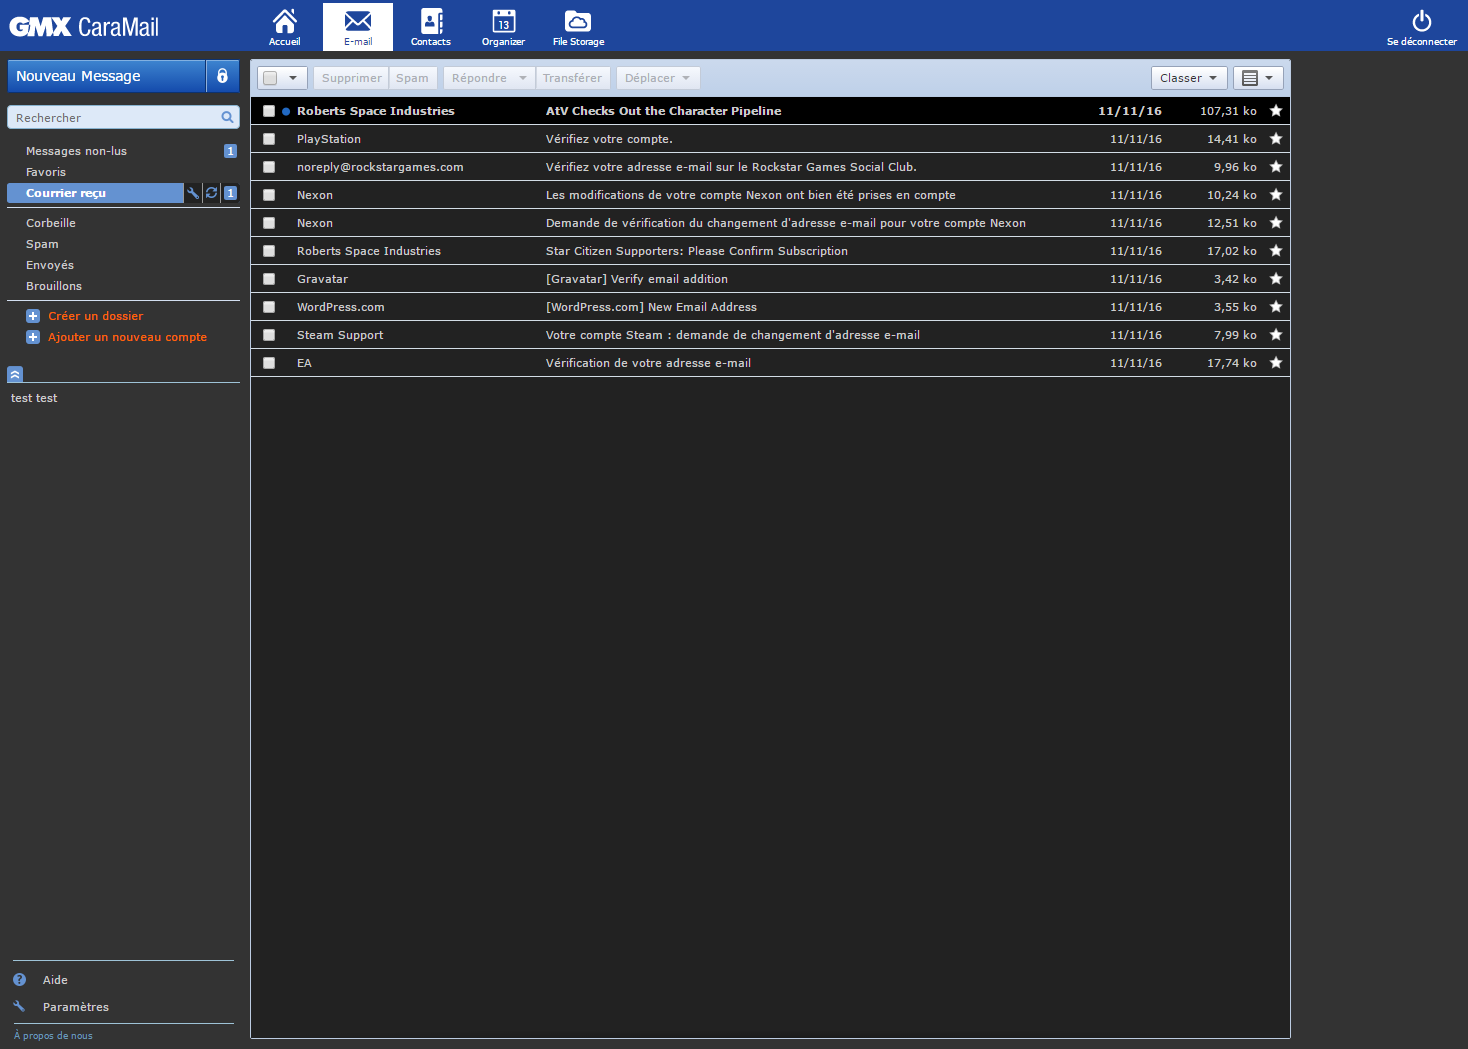Open the Contacts app icon

(430, 22)
